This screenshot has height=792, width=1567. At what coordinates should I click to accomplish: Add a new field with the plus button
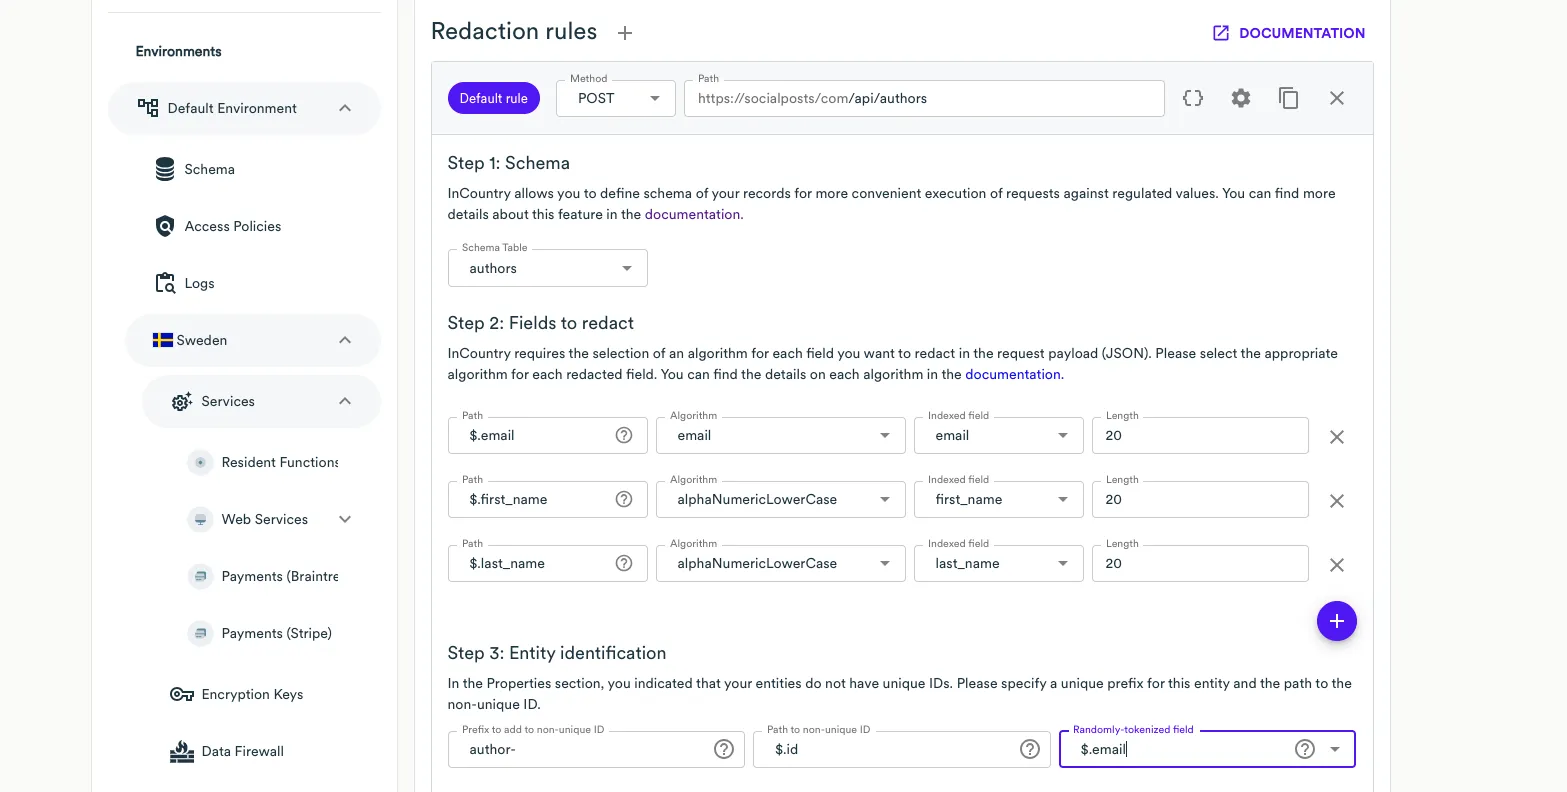(x=1337, y=621)
